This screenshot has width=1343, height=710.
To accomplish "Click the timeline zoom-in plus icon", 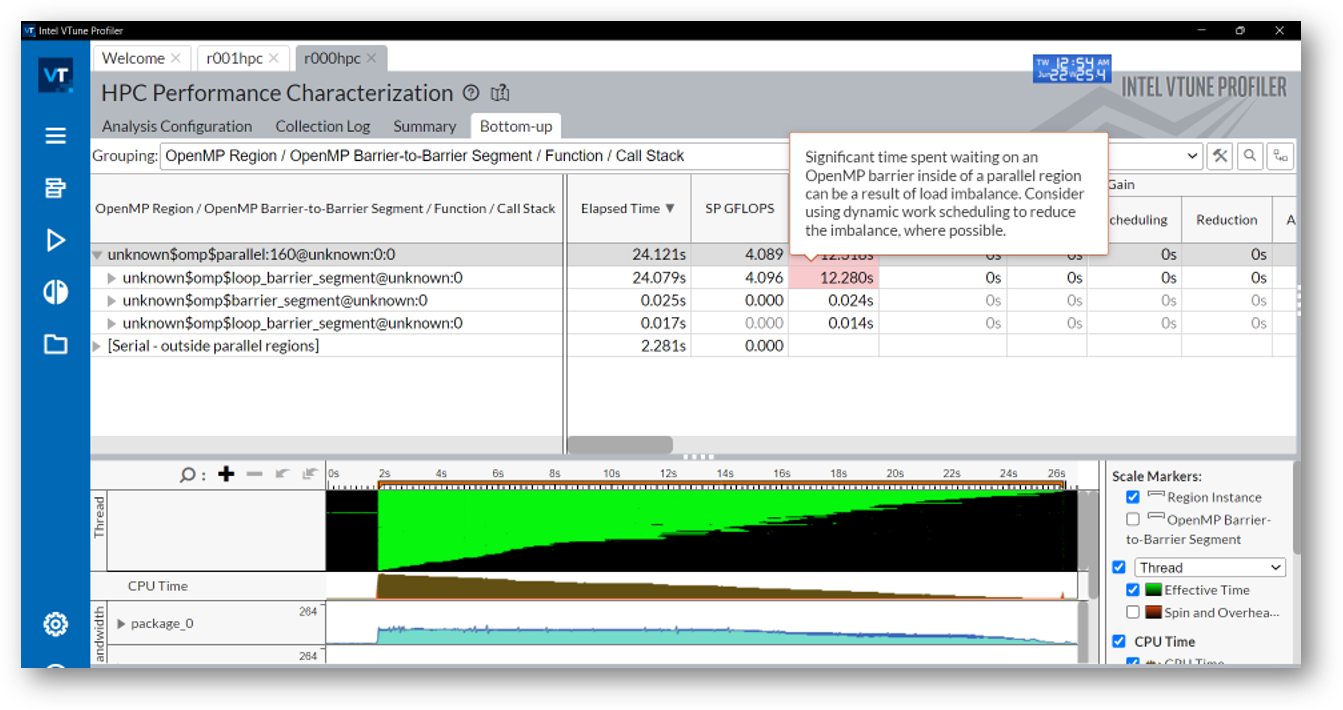I will pyautogui.click(x=226, y=474).
